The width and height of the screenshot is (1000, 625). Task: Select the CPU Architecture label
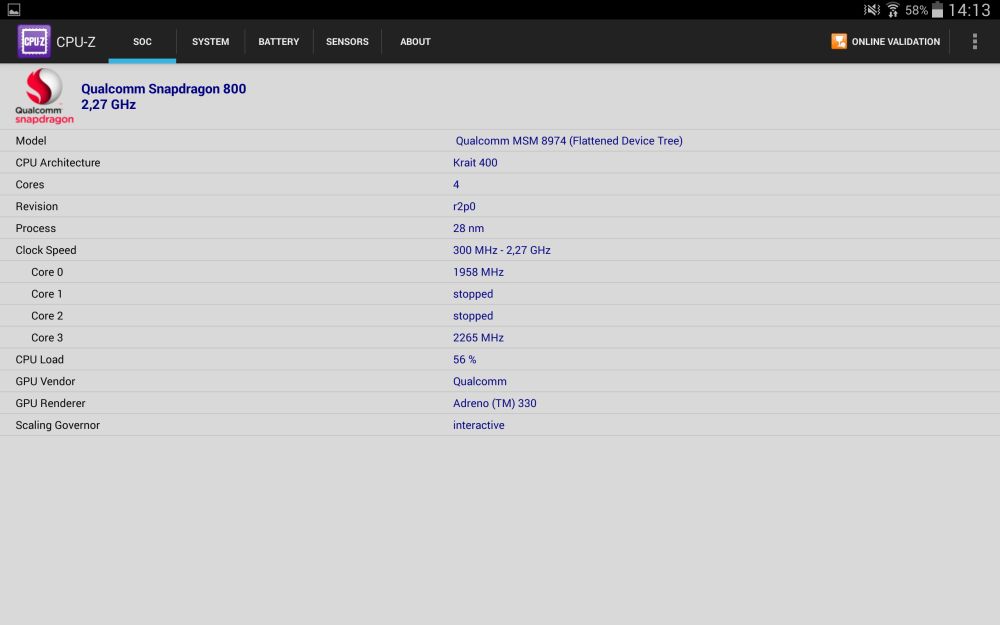click(x=57, y=163)
